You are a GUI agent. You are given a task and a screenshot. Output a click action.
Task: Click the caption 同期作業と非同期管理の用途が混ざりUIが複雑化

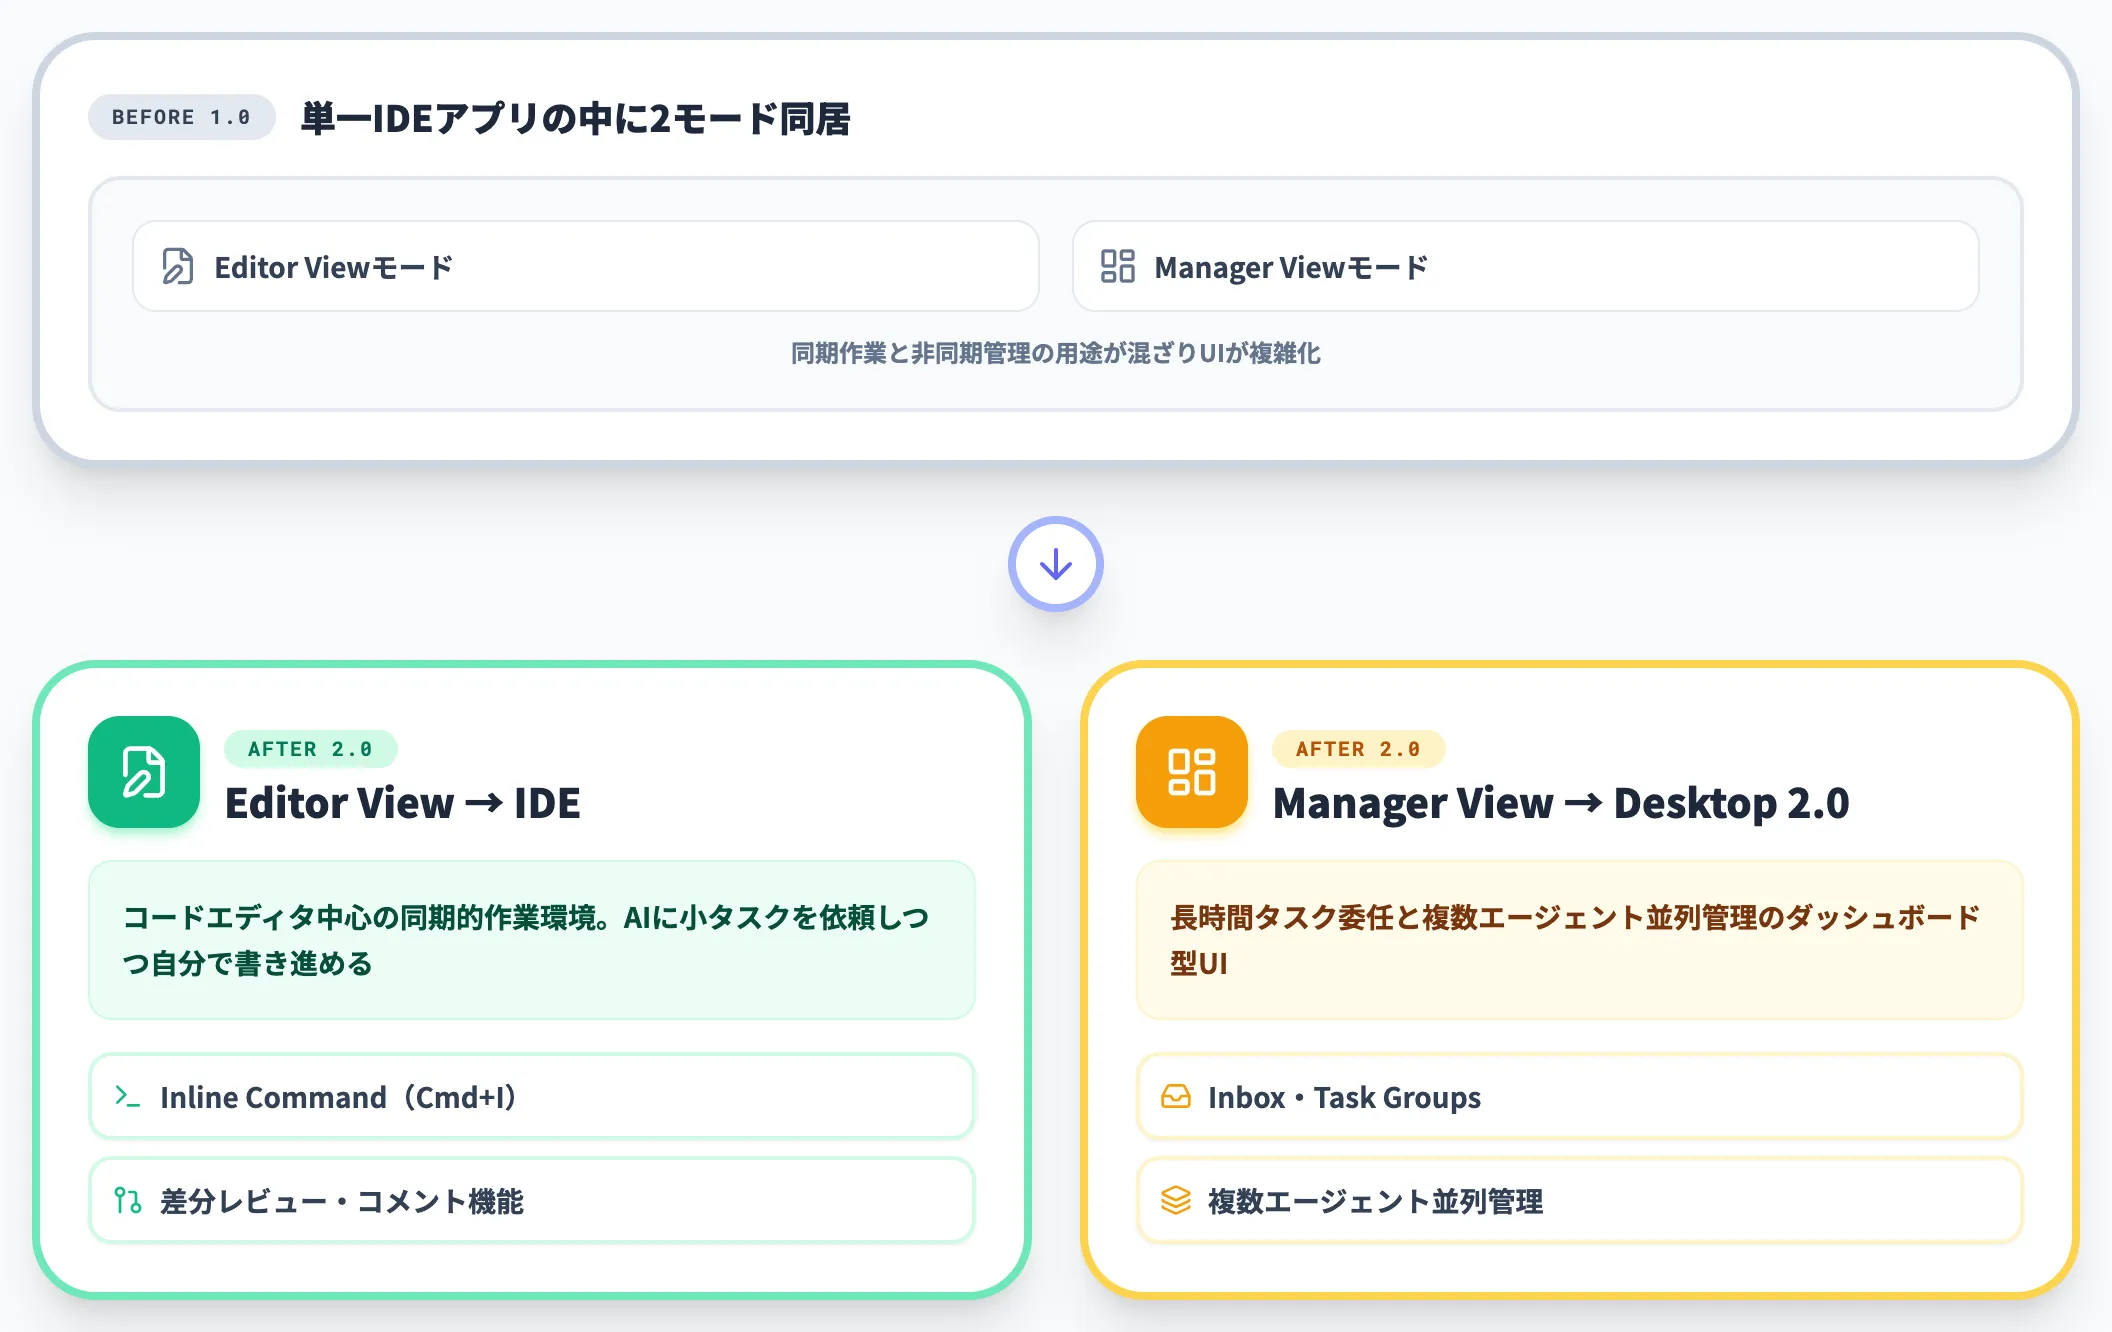[1056, 353]
